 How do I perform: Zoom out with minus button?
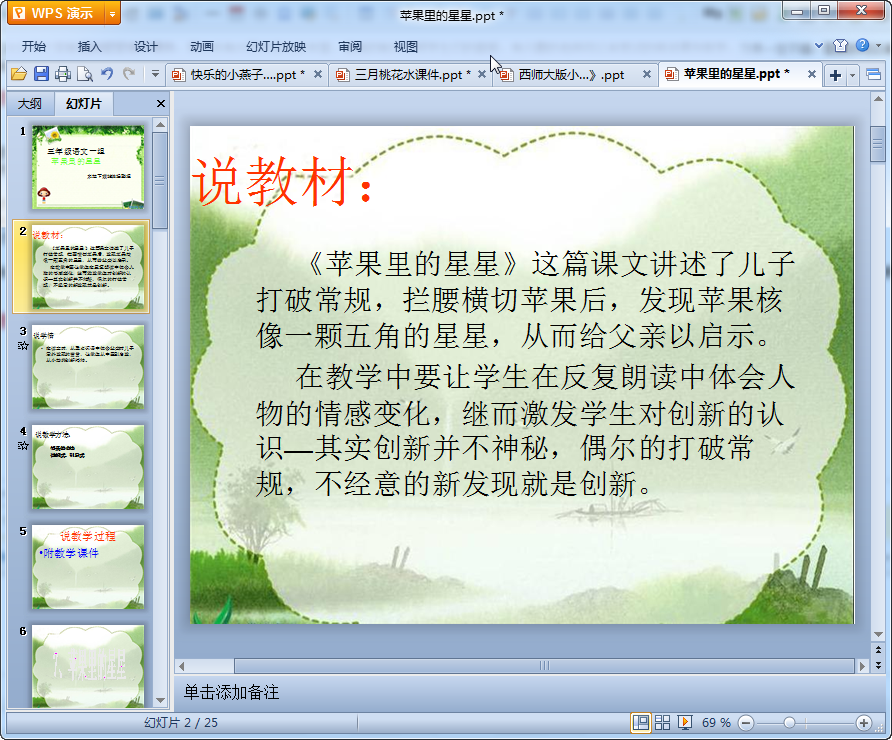click(x=746, y=723)
